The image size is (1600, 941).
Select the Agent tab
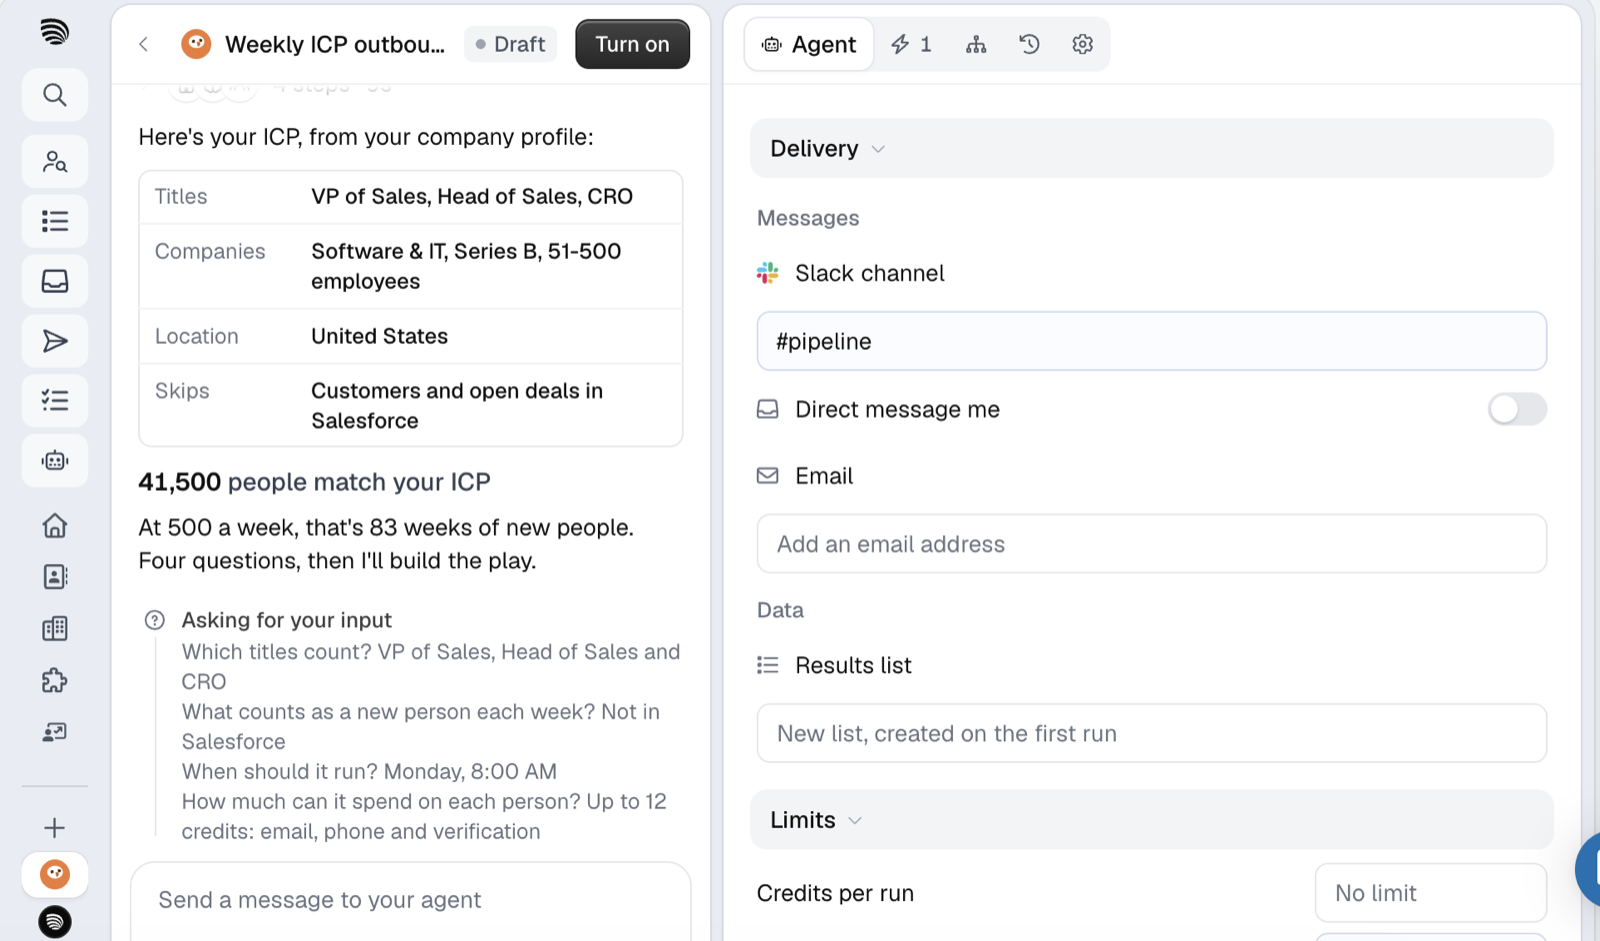809,44
